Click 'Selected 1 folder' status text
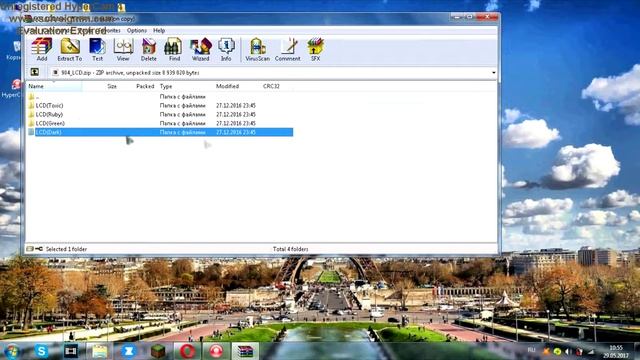The height and width of the screenshot is (360, 640). point(66,249)
